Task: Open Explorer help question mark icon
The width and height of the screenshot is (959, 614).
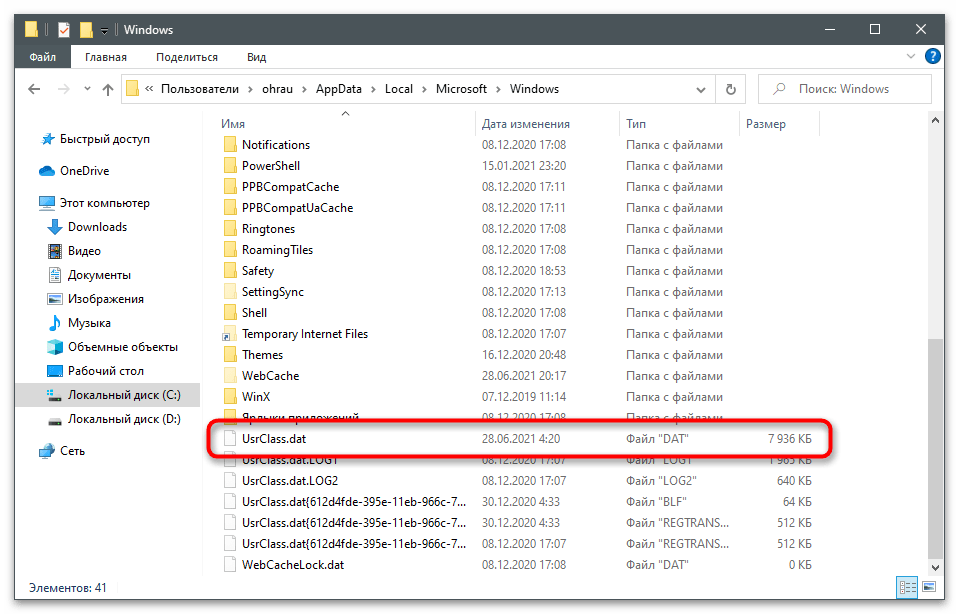Action: [x=933, y=56]
